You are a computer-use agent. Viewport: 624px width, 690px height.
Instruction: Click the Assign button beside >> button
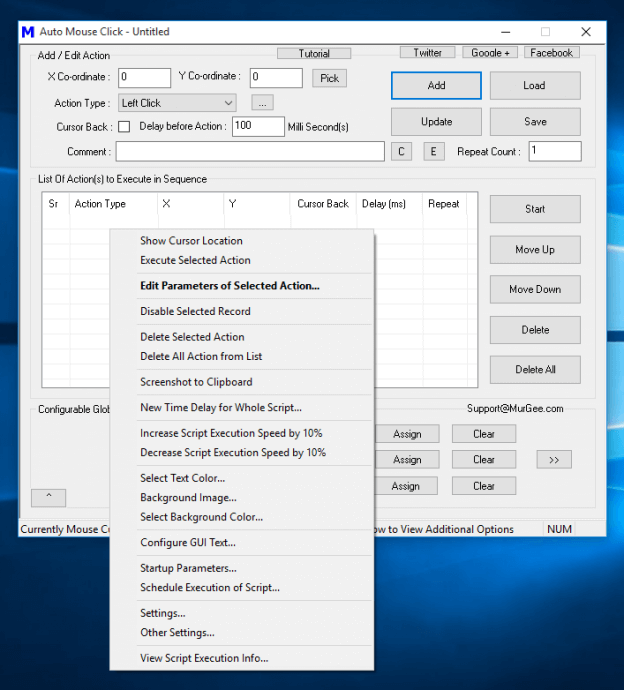tap(407, 460)
